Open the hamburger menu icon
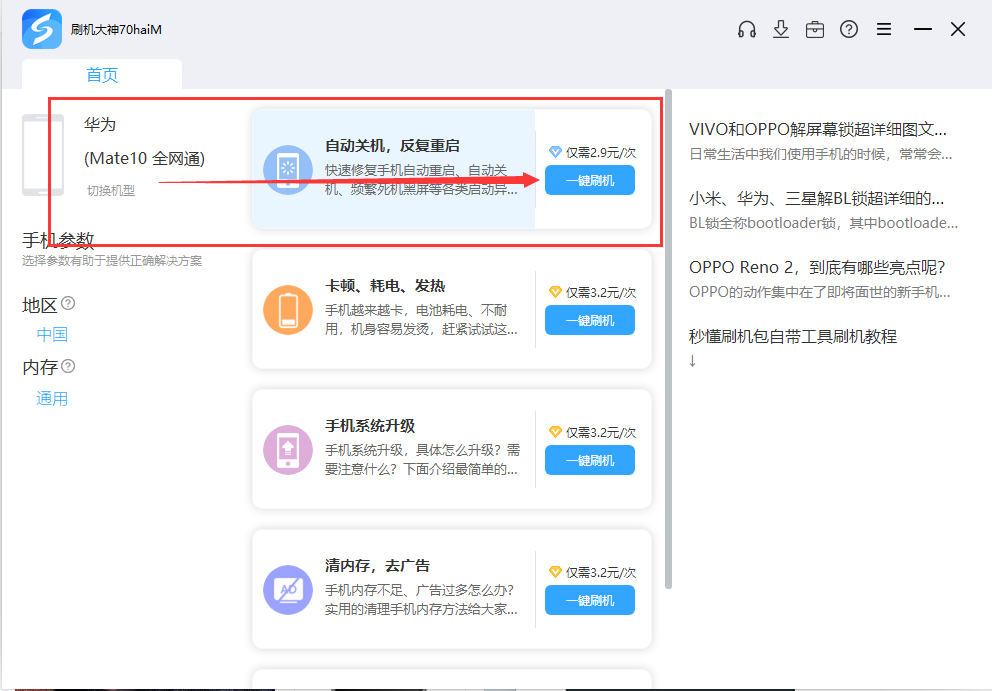 click(x=884, y=29)
